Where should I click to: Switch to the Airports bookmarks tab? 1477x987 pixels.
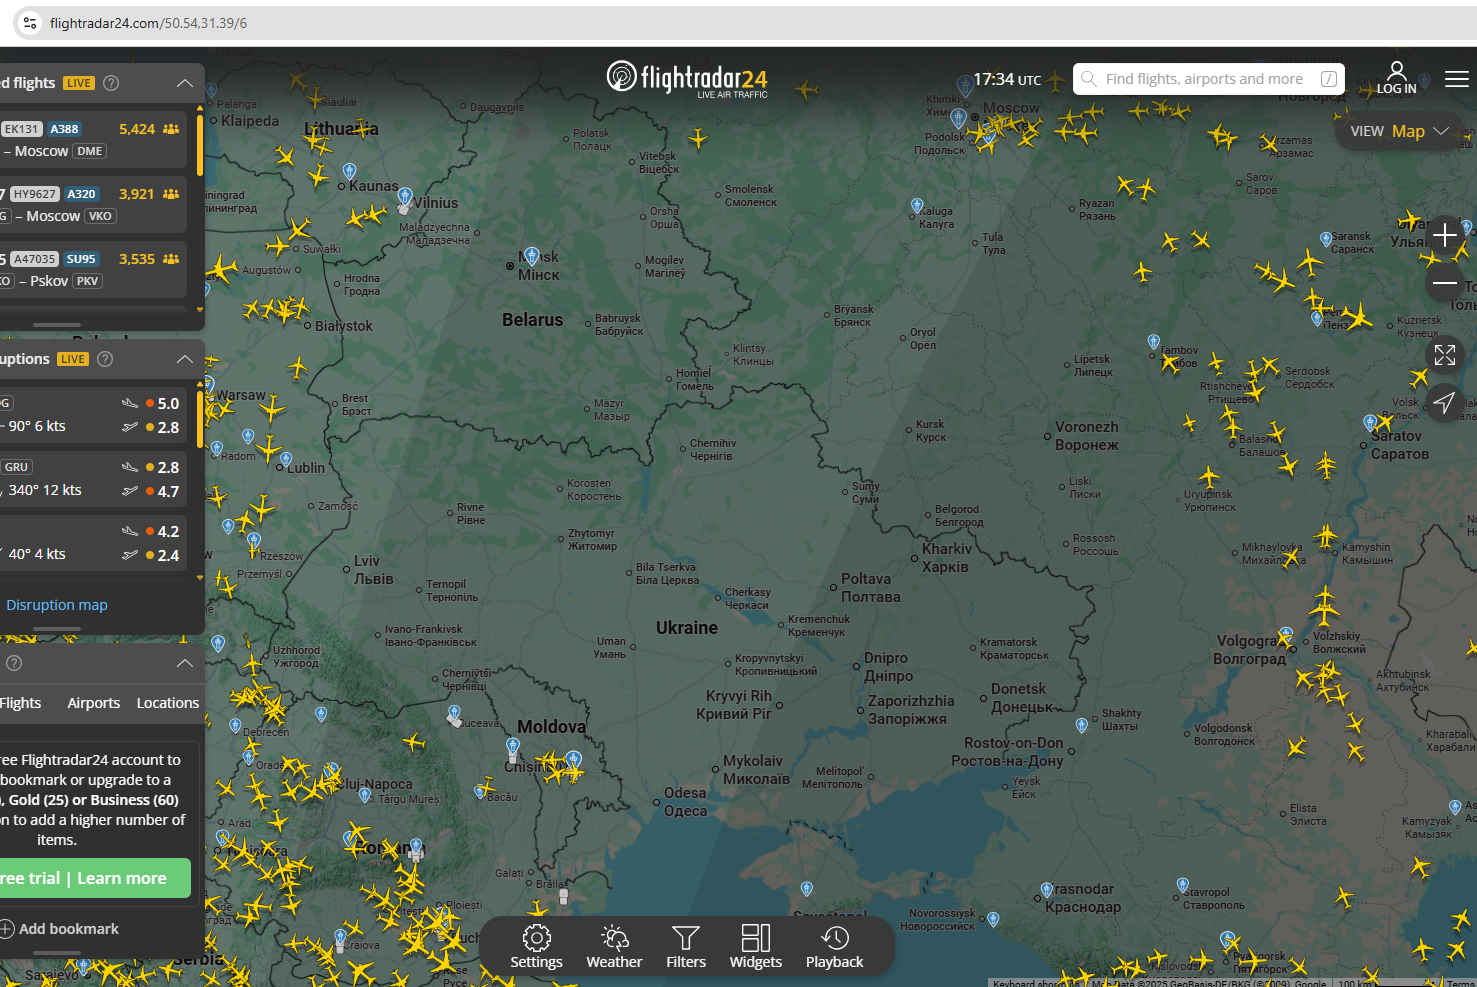point(93,703)
